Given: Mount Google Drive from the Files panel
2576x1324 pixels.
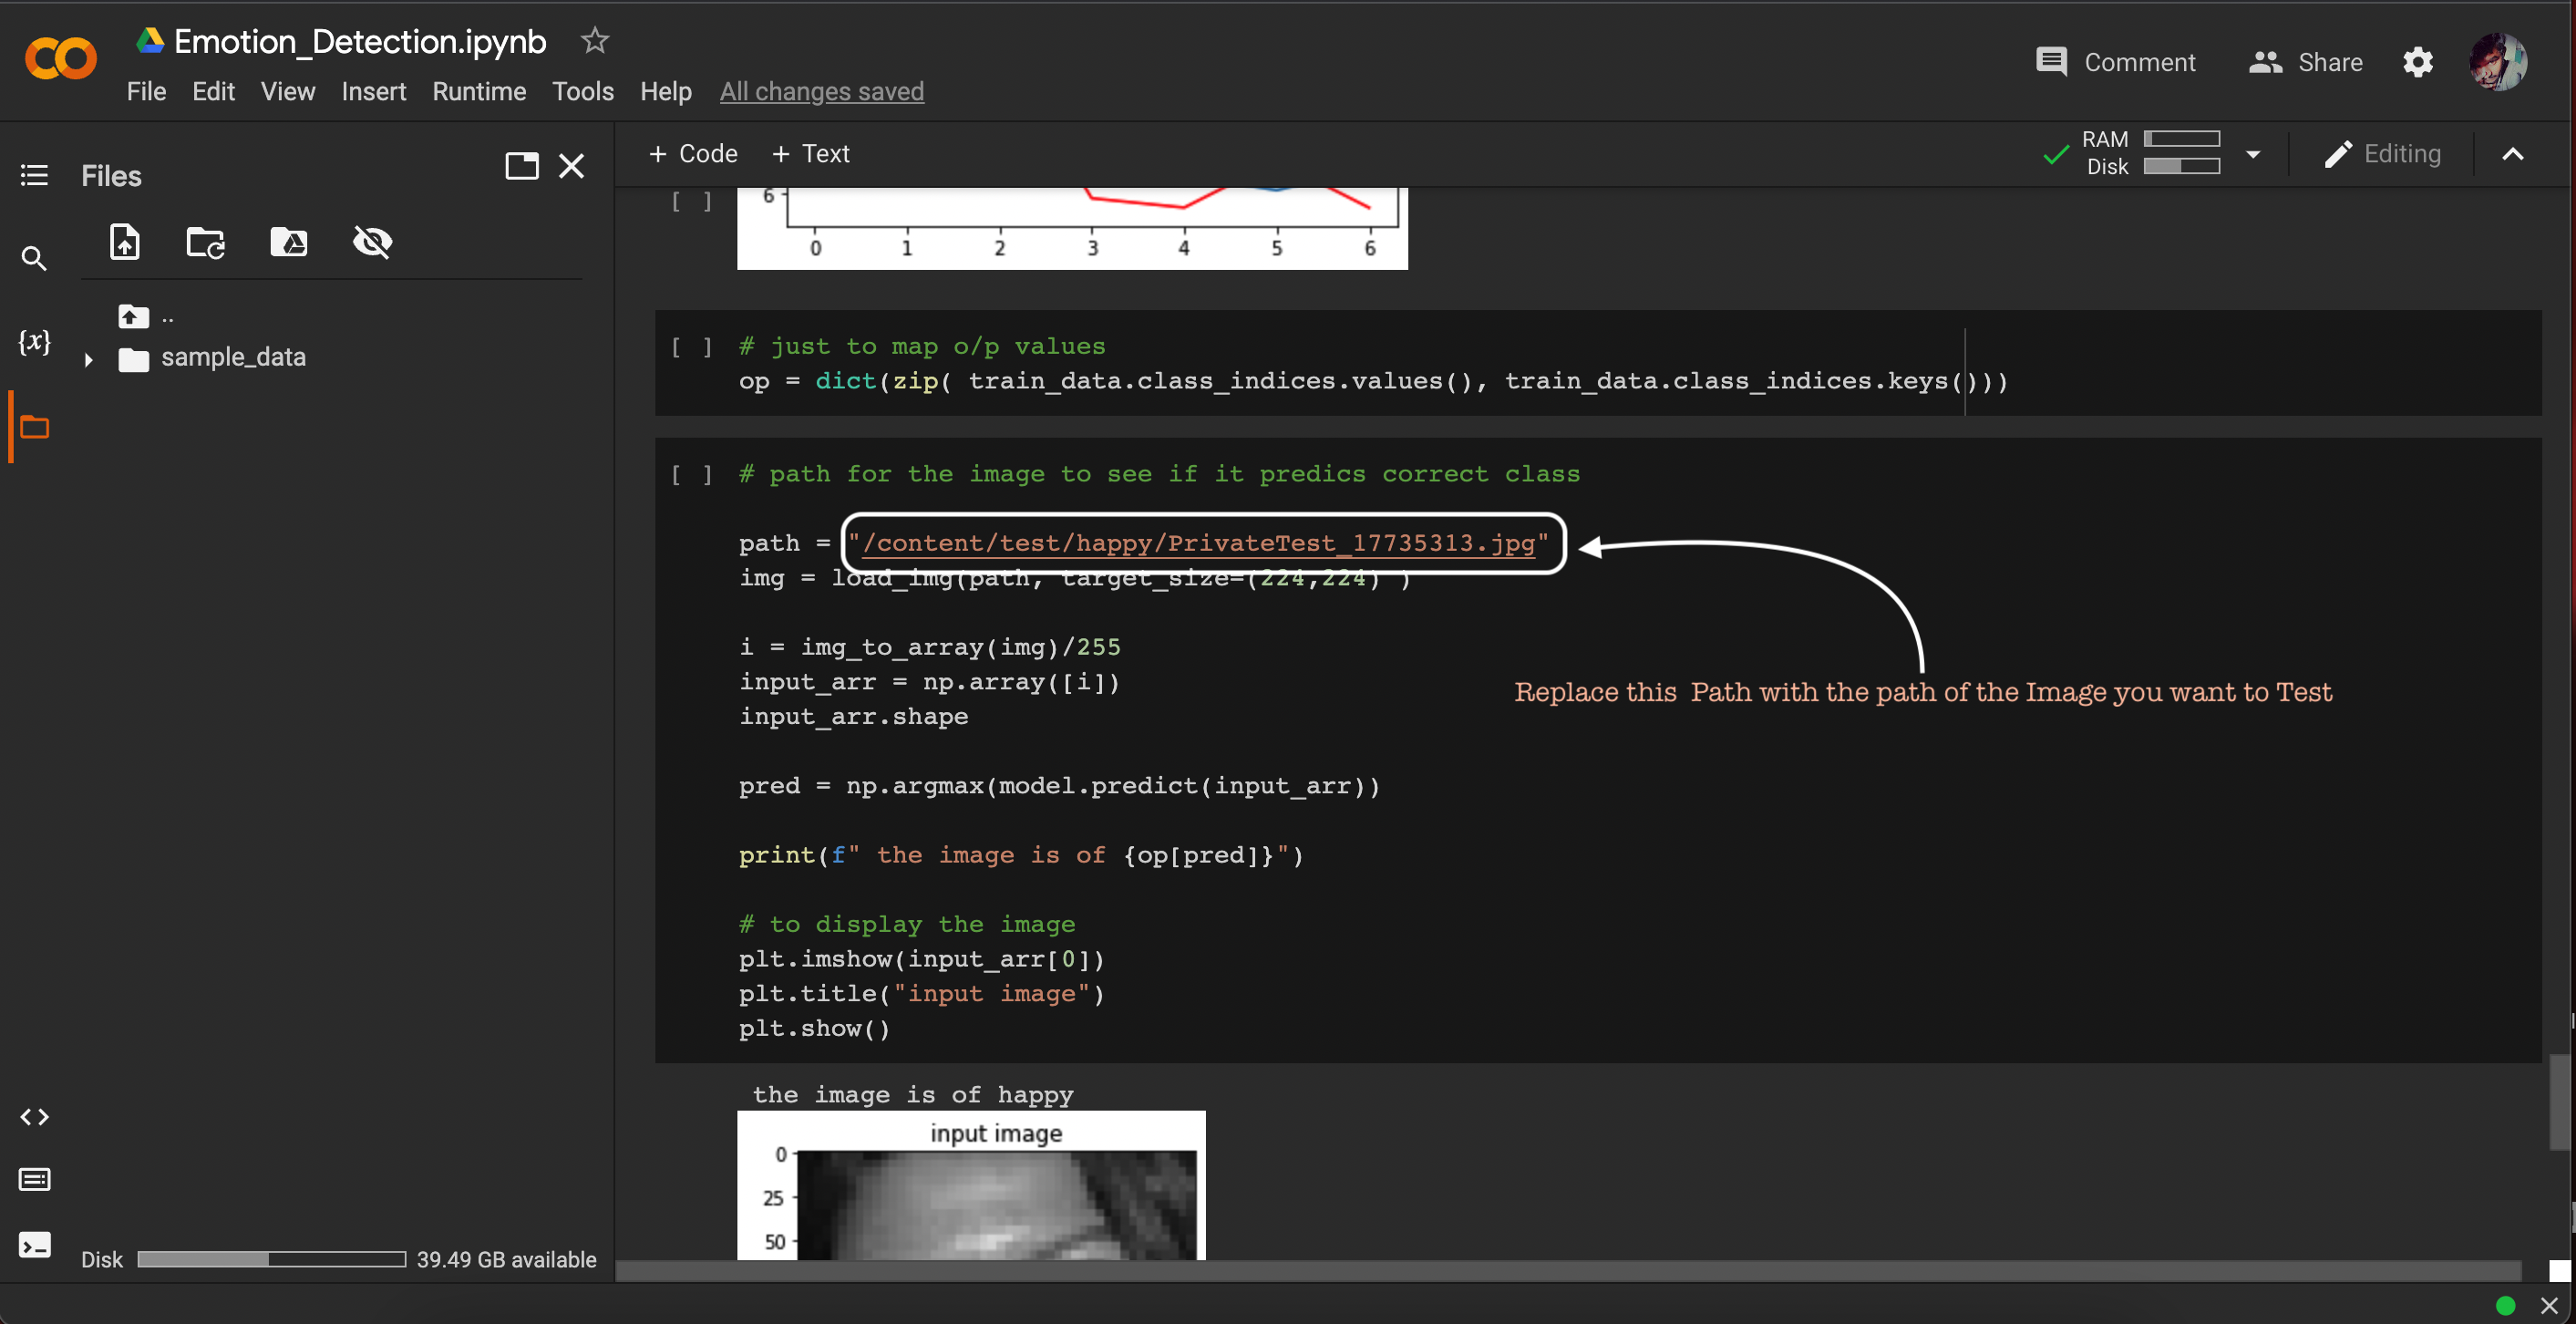Looking at the screenshot, I should [288, 242].
